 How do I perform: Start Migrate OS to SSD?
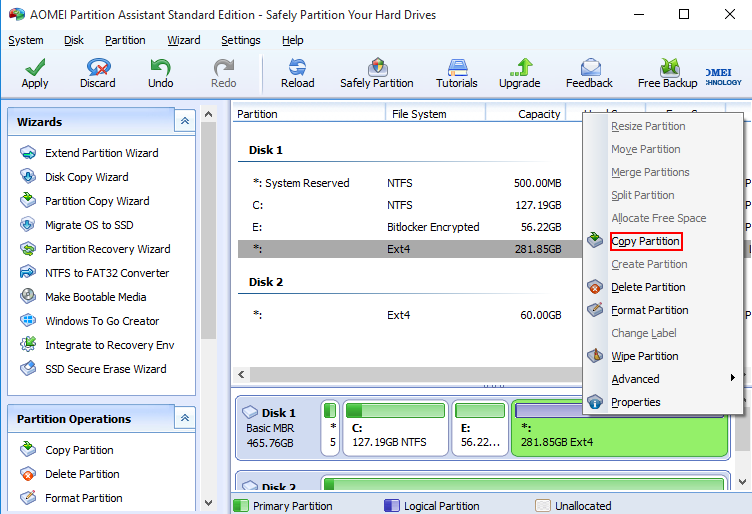tap(89, 225)
